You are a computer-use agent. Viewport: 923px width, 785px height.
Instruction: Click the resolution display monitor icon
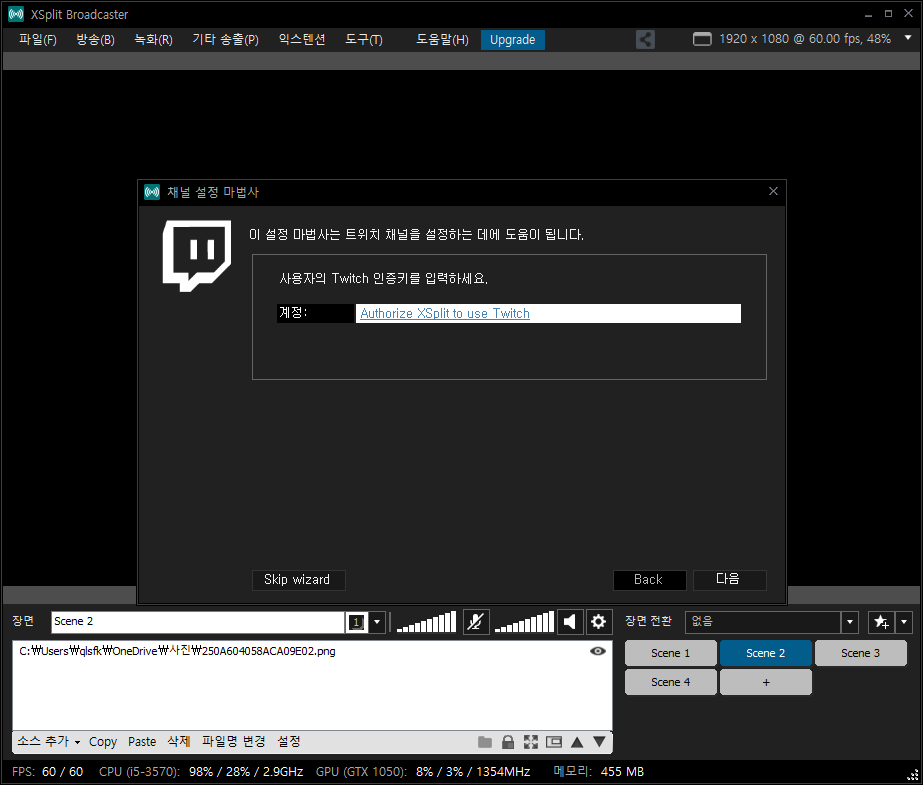pyautogui.click(x=702, y=39)
